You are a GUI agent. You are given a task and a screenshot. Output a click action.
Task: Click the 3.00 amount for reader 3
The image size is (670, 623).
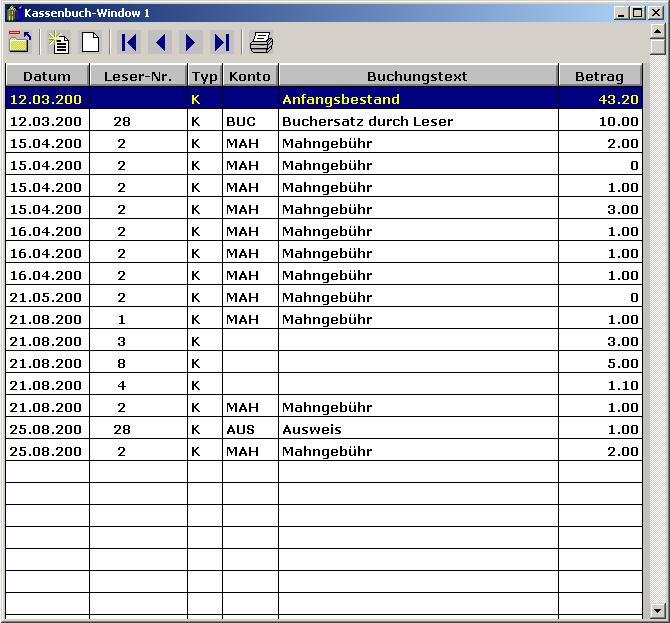(600, 341)
